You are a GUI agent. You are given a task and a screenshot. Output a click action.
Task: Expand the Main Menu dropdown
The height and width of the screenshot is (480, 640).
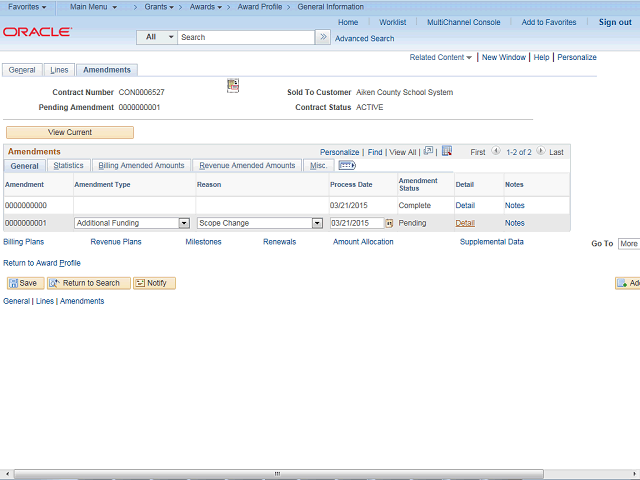tap(93, 7)
